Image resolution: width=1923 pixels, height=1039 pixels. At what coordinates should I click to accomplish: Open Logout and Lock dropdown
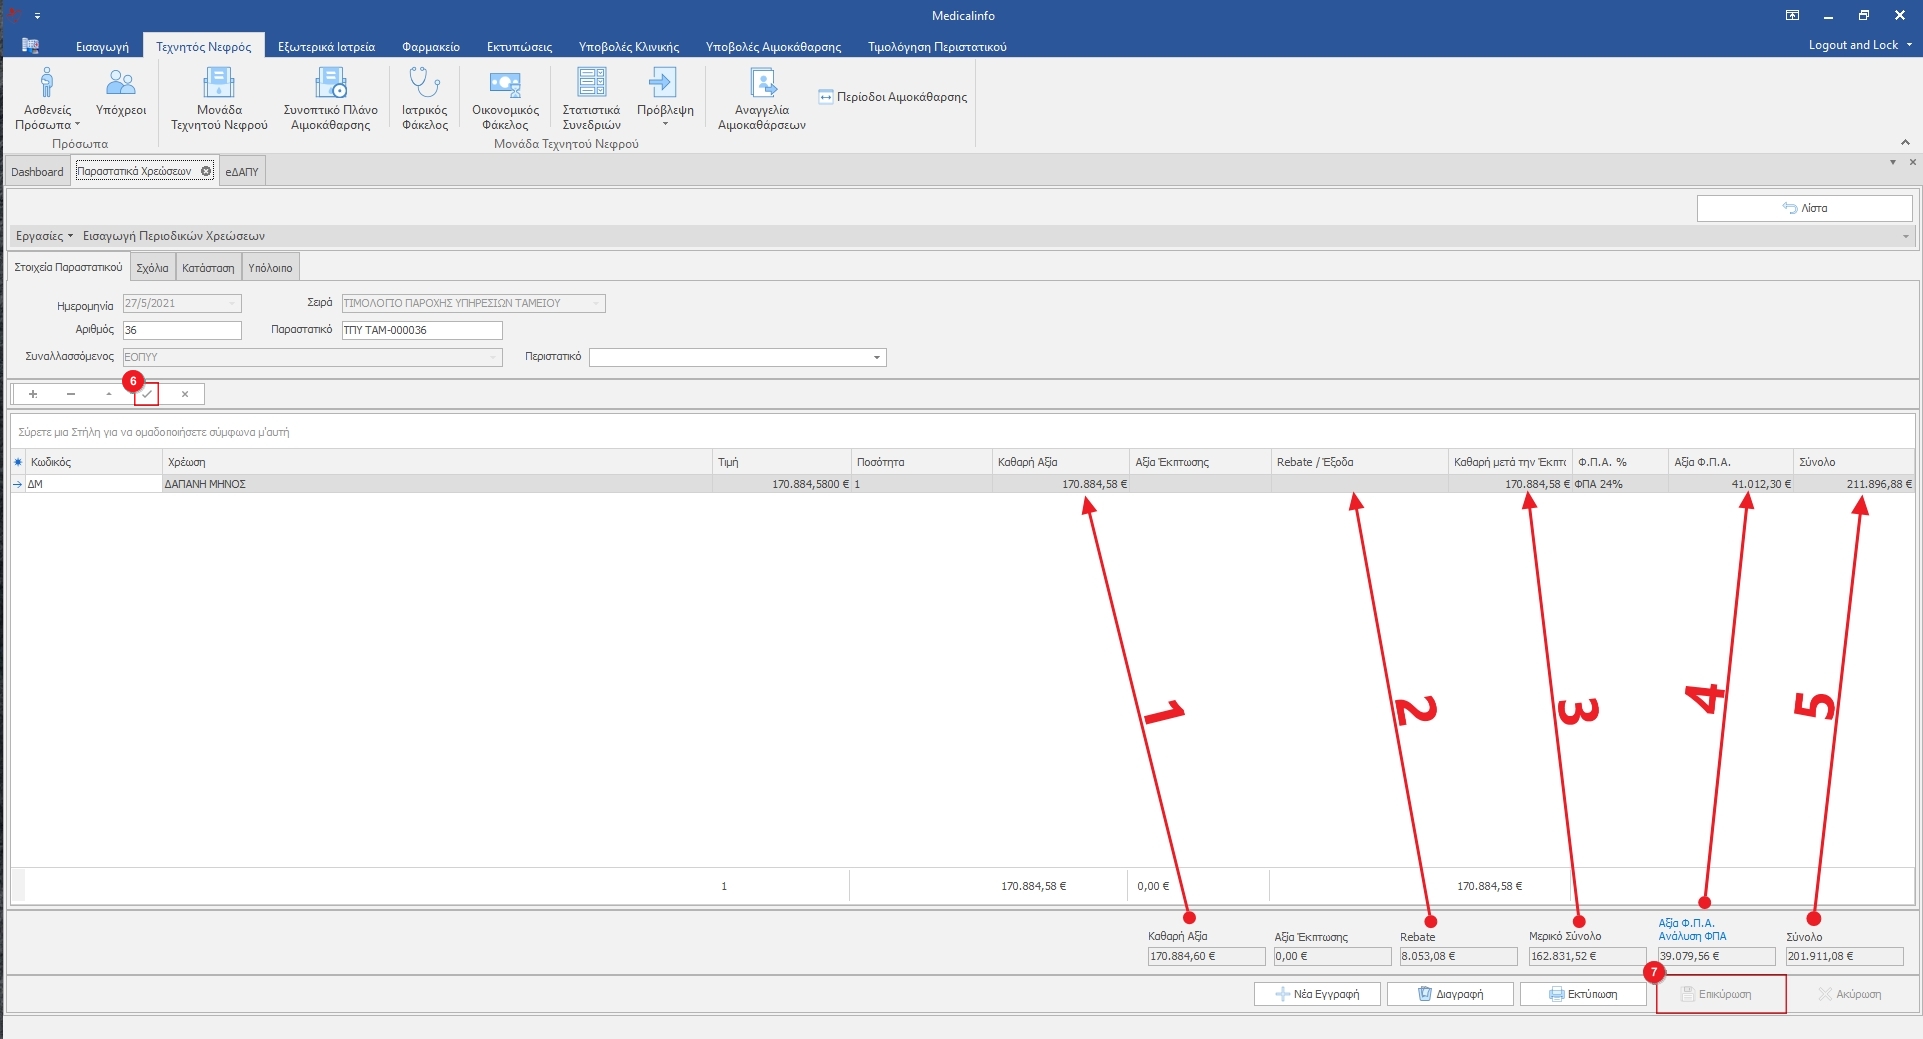(x=1859, y=45)
